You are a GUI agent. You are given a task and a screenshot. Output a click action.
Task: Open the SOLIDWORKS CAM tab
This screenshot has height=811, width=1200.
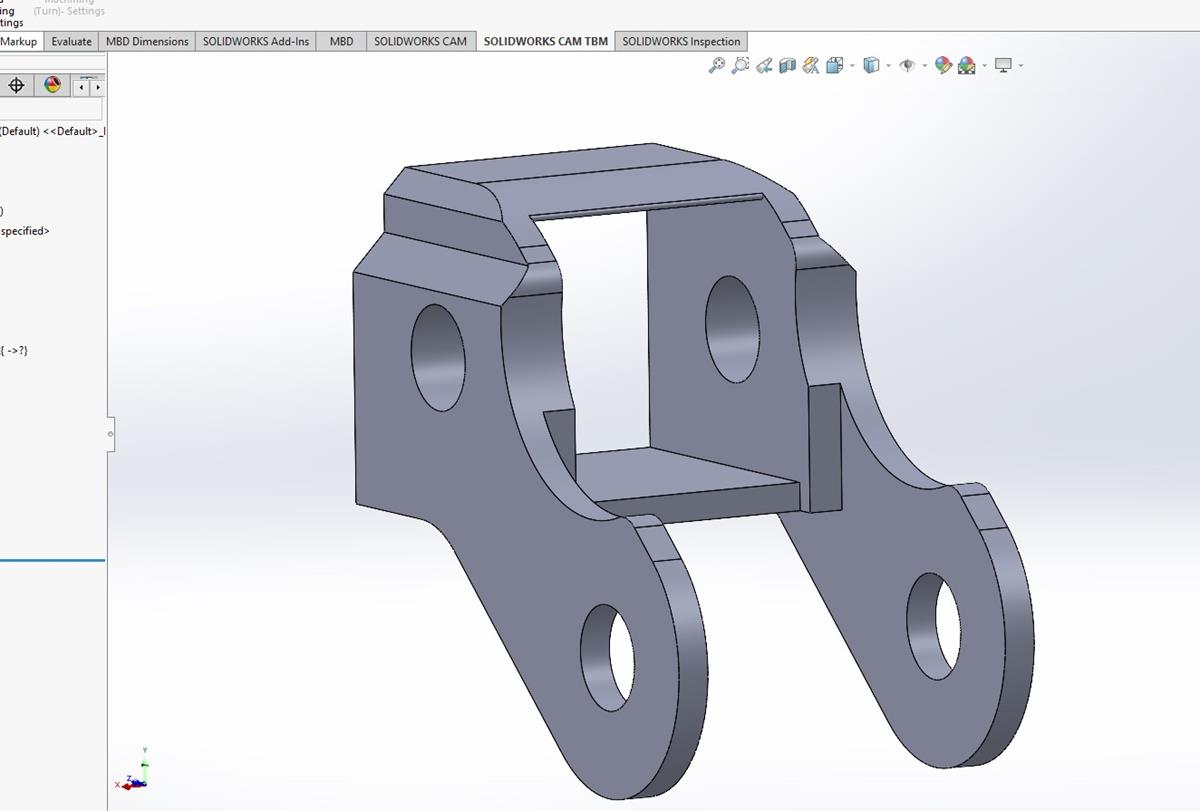(420, 41)
